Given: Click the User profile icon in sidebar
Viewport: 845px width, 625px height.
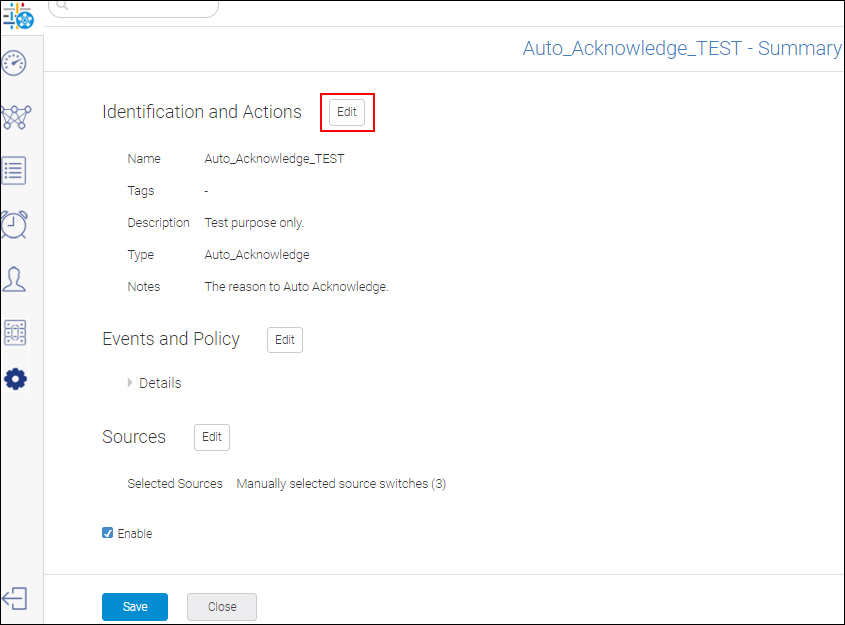Looking at the screenshot, I should (x=15, y=279).
